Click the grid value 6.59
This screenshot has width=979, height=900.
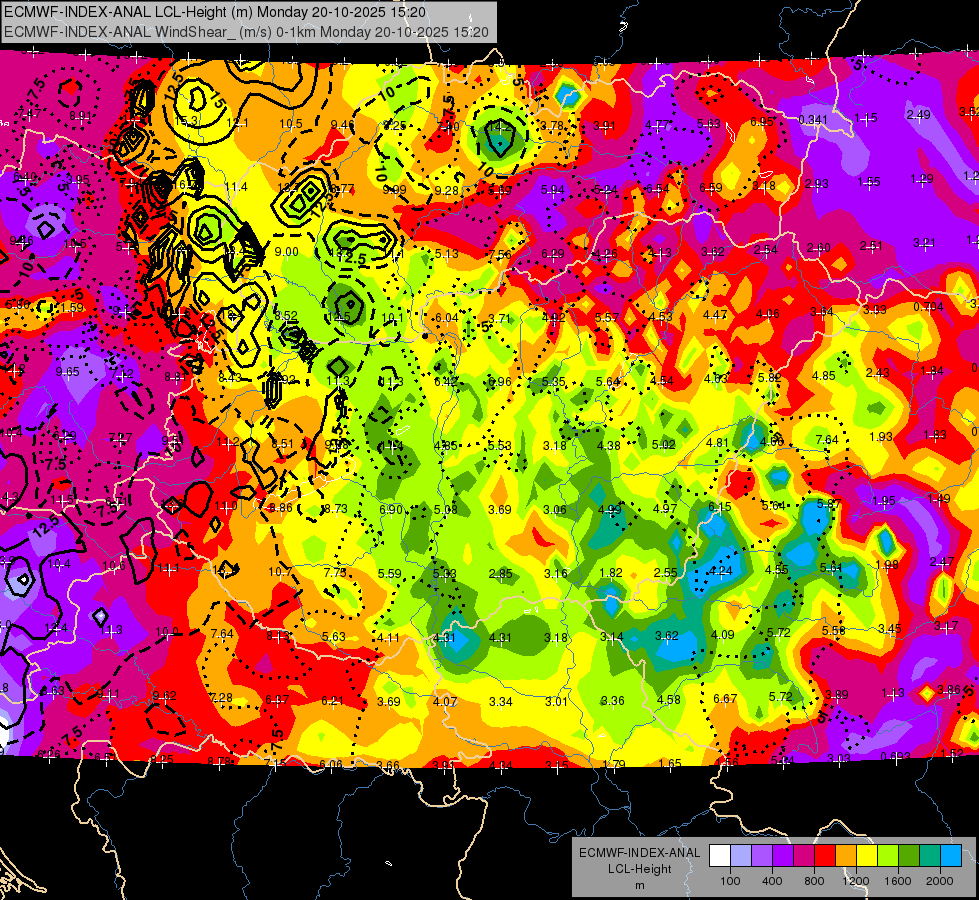click(x=711, y=187)
